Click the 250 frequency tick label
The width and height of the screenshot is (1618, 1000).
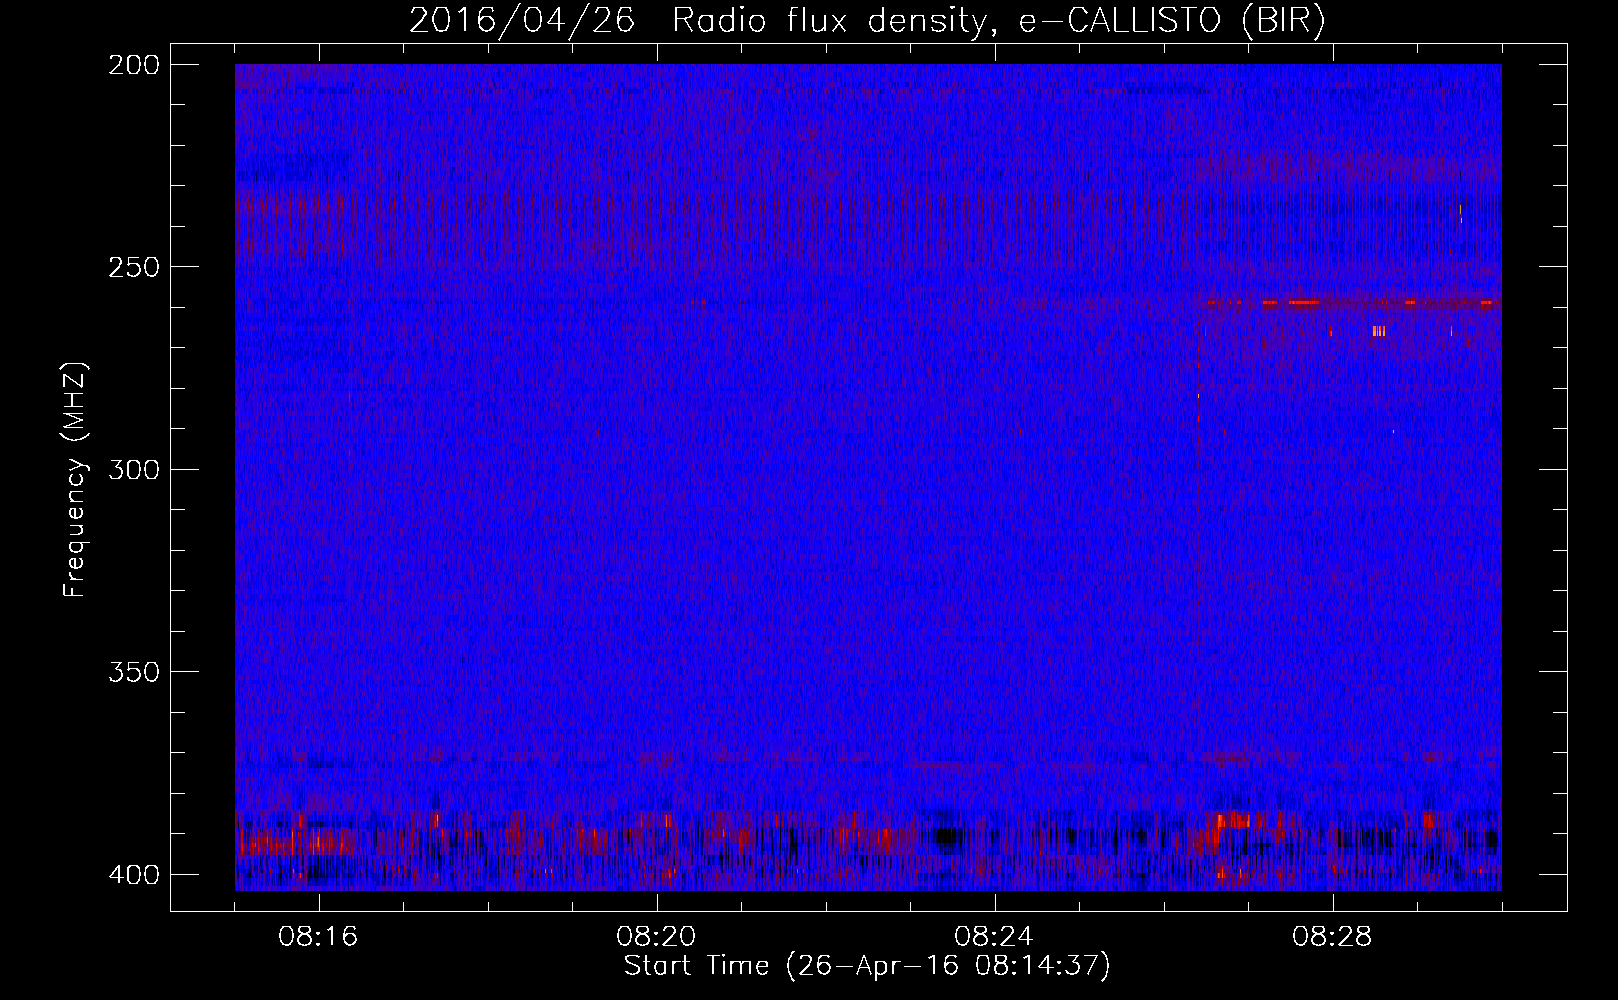tap(133, 267)
